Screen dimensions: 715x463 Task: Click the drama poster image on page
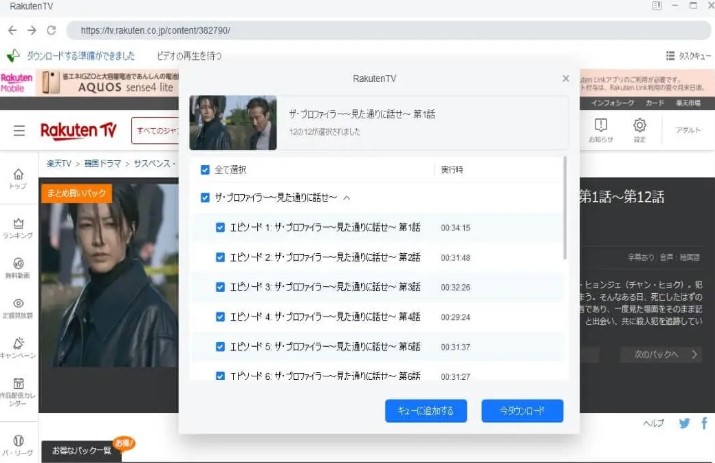point(109,275)
